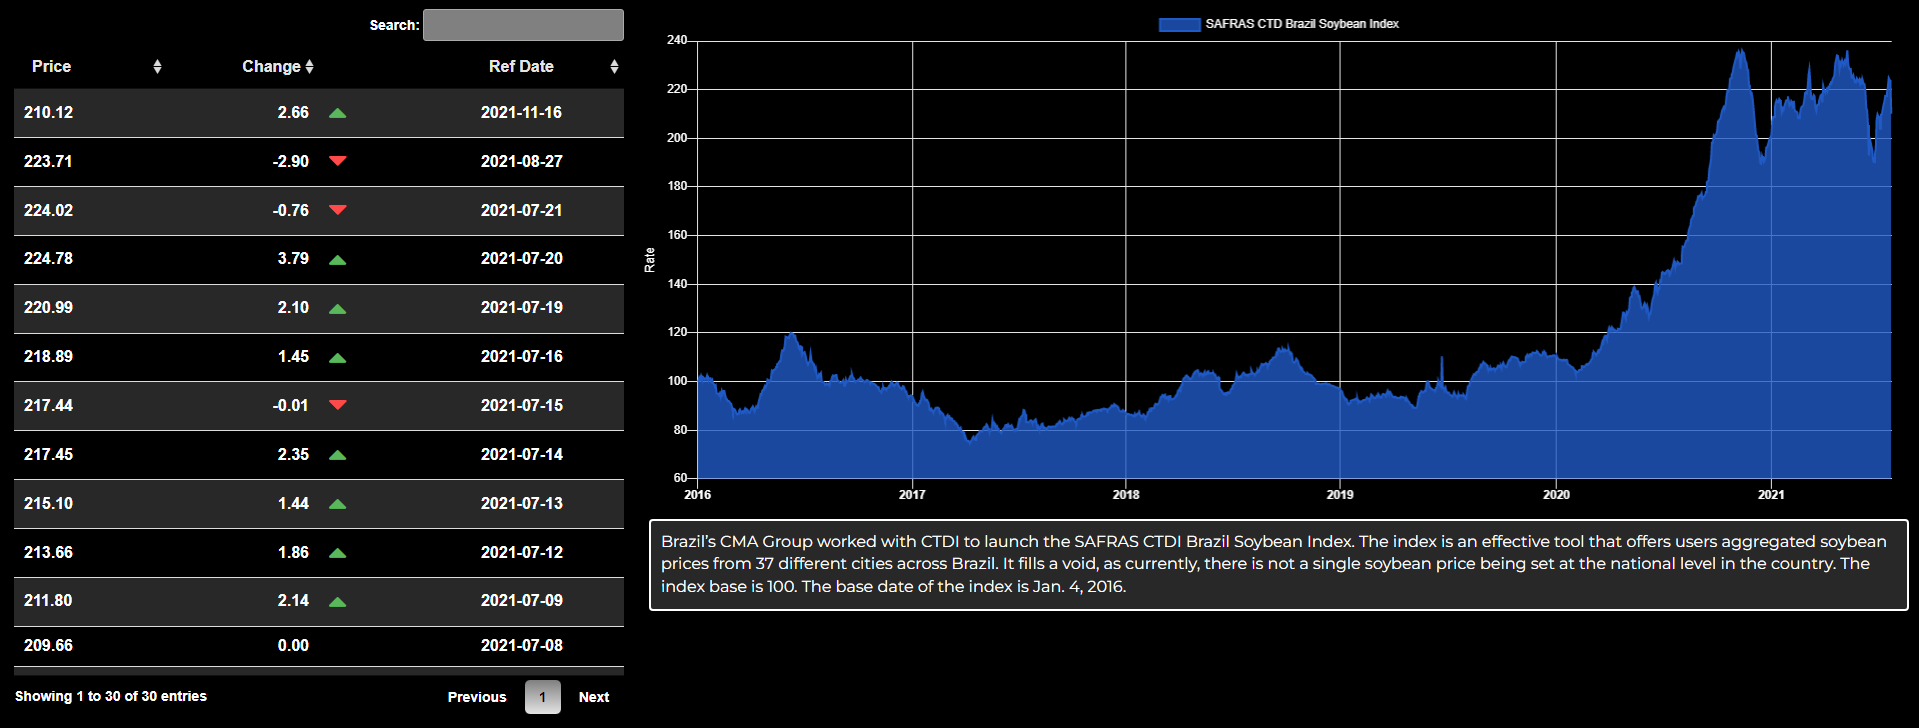Click the Change column header text
This screenshot has width=1919, height=728.
click(x=271, y=66)
